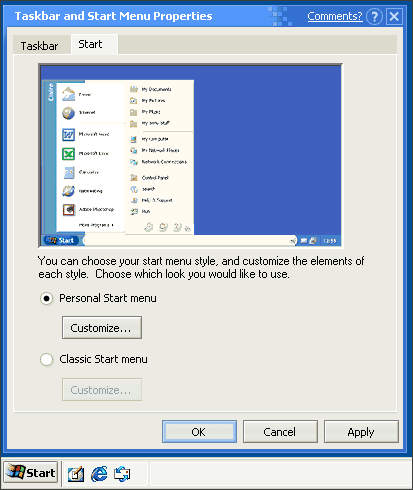Open the Comments? link in title bar

(x=335, y=16)
